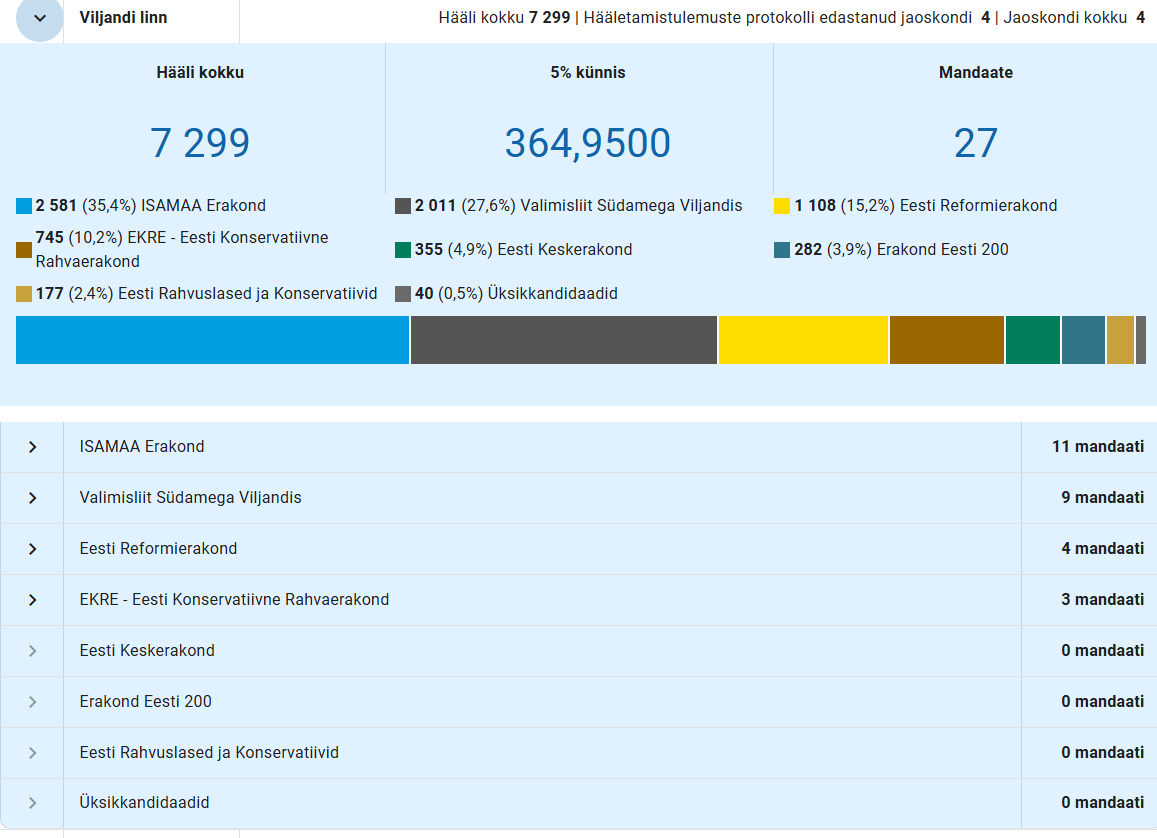This screenshot has height=838, width=1157.
Task: Click the yellow Reformierakond bar segment
Action: (803, 340)
